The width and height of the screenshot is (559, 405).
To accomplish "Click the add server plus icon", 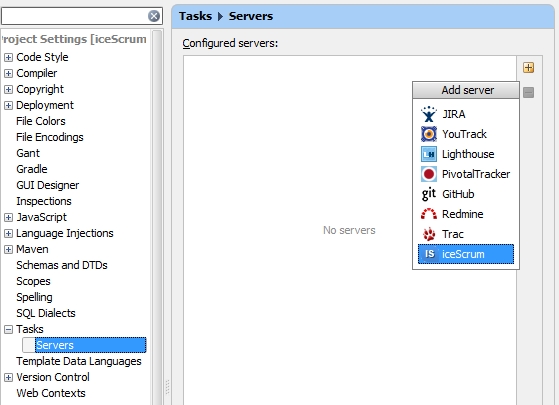I will click(528, 67).
